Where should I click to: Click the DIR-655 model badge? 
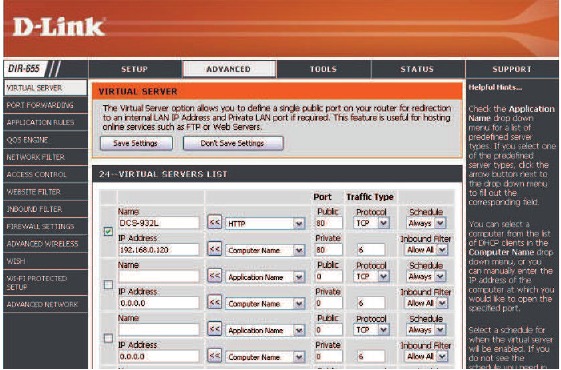tap(24, 68)
